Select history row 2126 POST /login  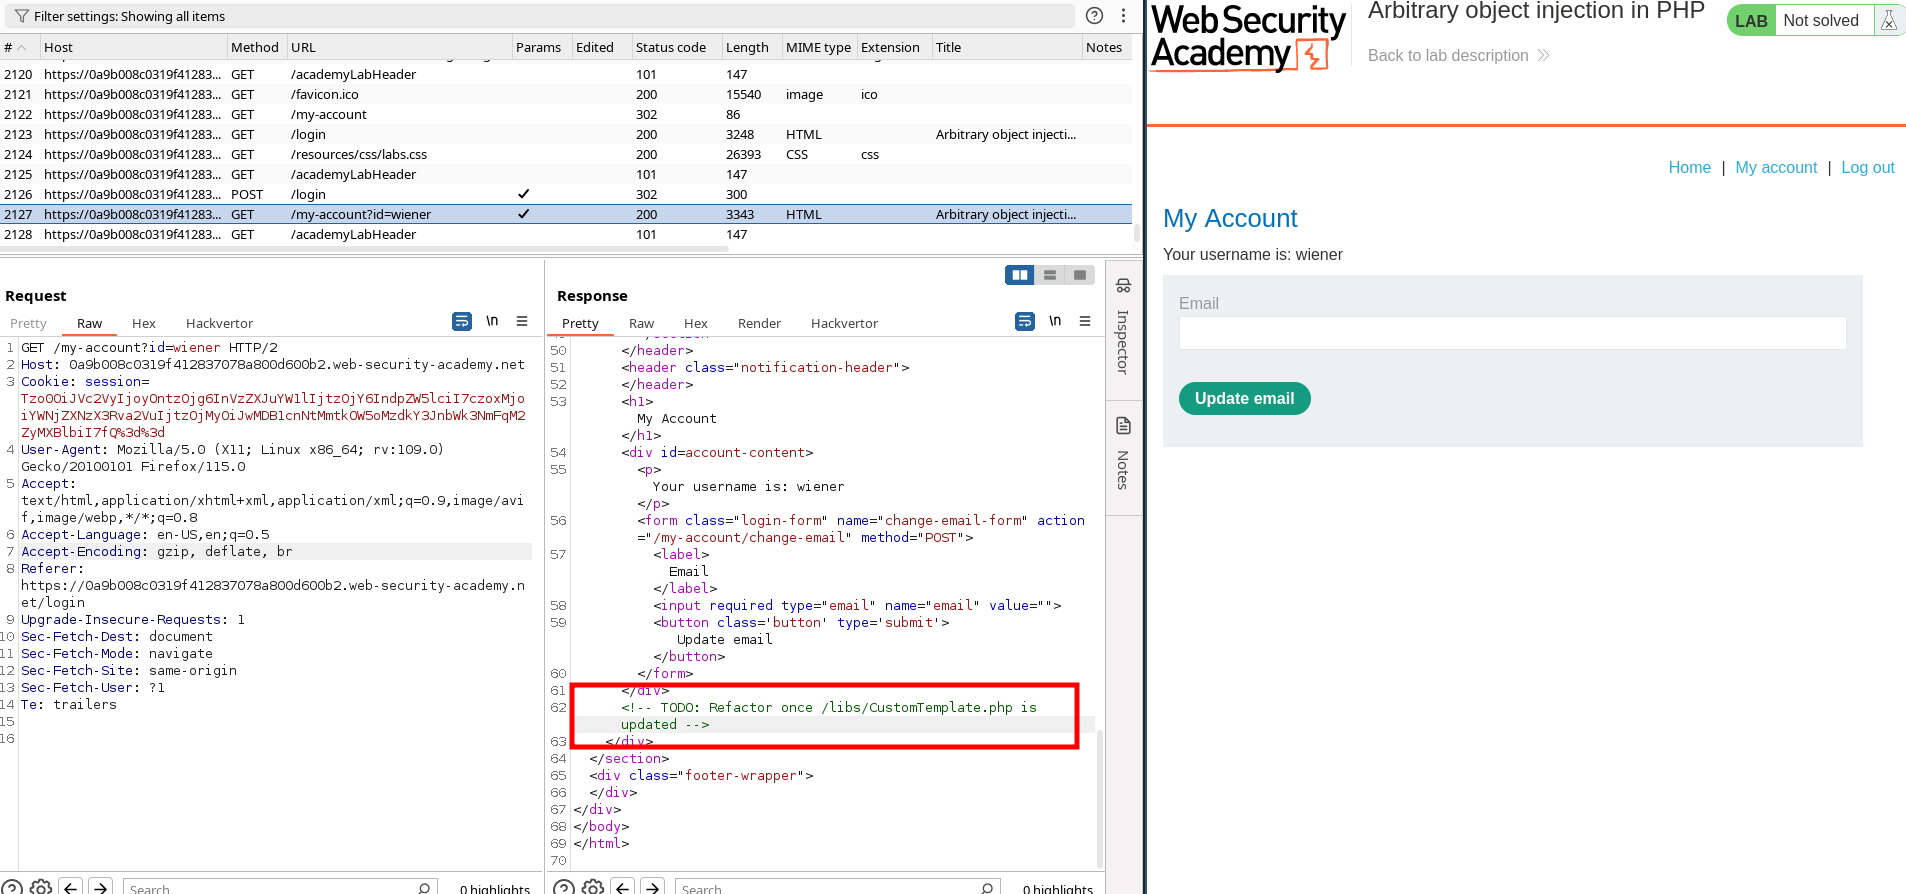[566, 194]
